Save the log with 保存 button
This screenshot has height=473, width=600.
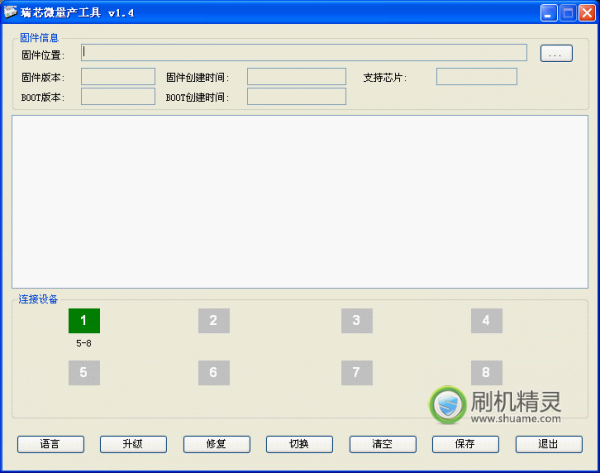pos(465,444)
